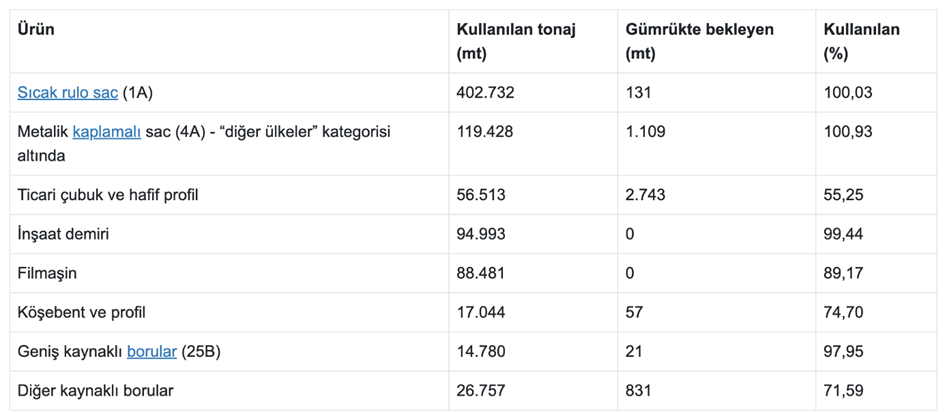The image size is (945, 412).
Task: Click the "Diğer kaynaklı borular" row label
Action: point(88,390)
